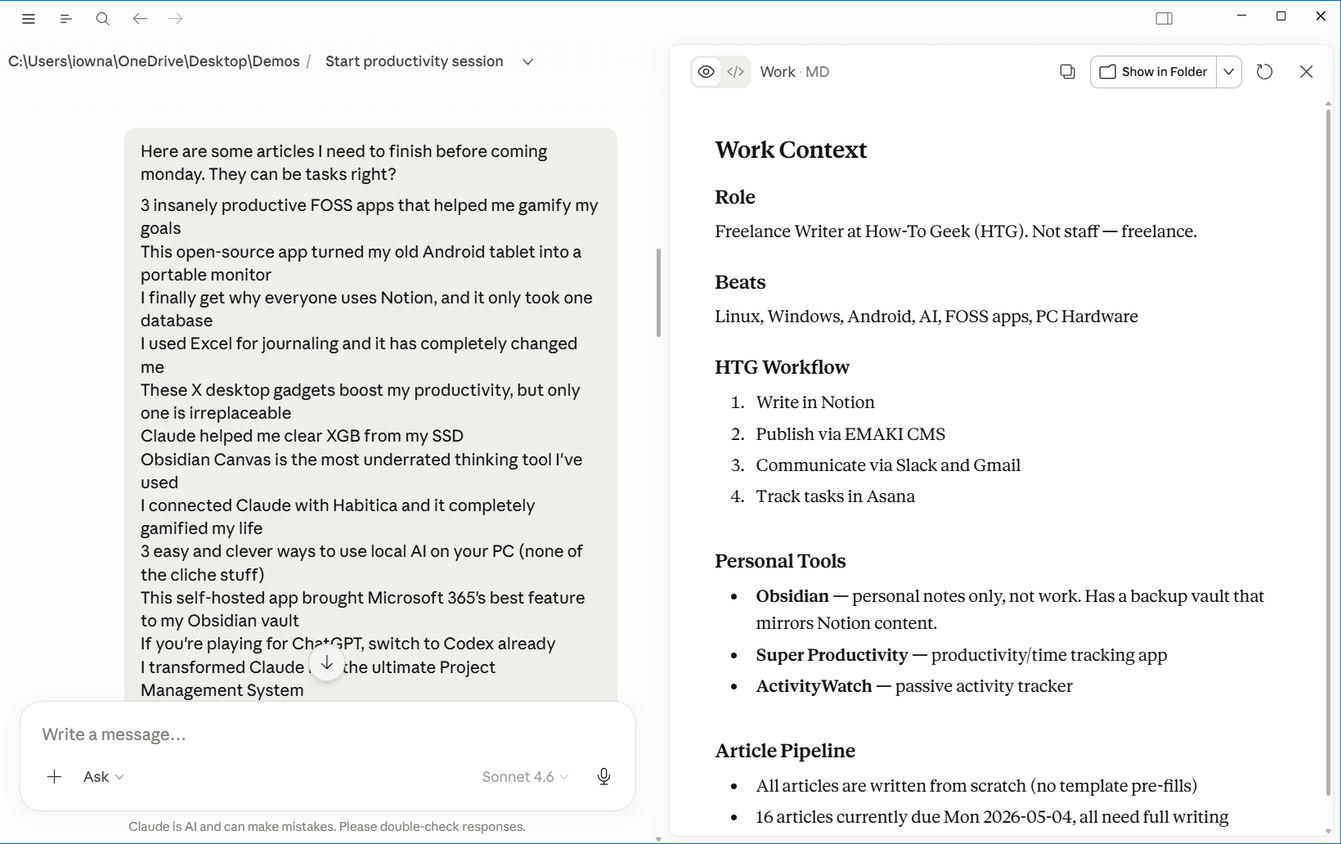Image resolution: width=1341 pixels, height=844 pixels.
Task: Open the hamburger menu
Action: click(28, 19)
